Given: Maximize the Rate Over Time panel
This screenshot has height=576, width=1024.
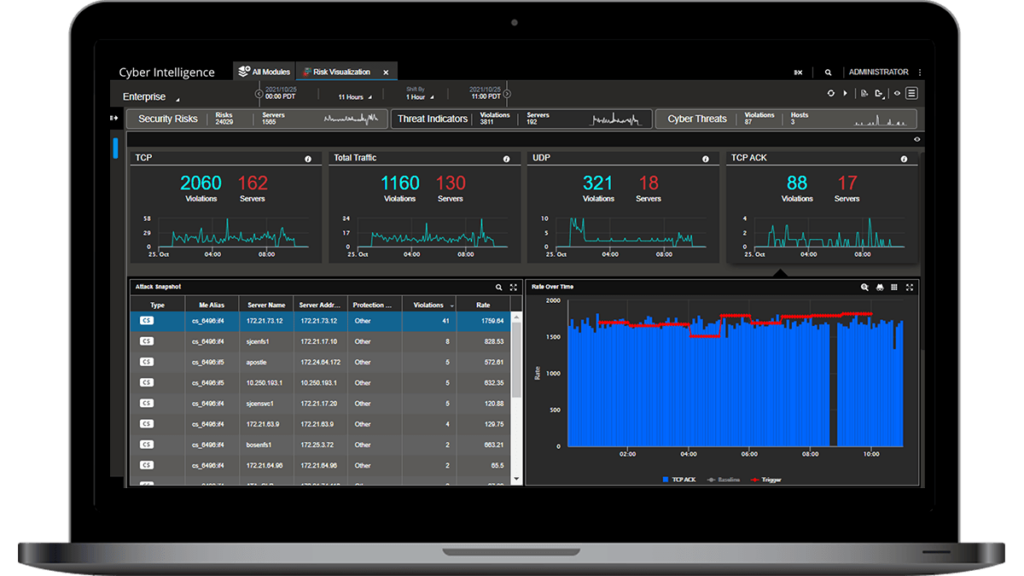Looking at the screenshot, I should 909,287.
